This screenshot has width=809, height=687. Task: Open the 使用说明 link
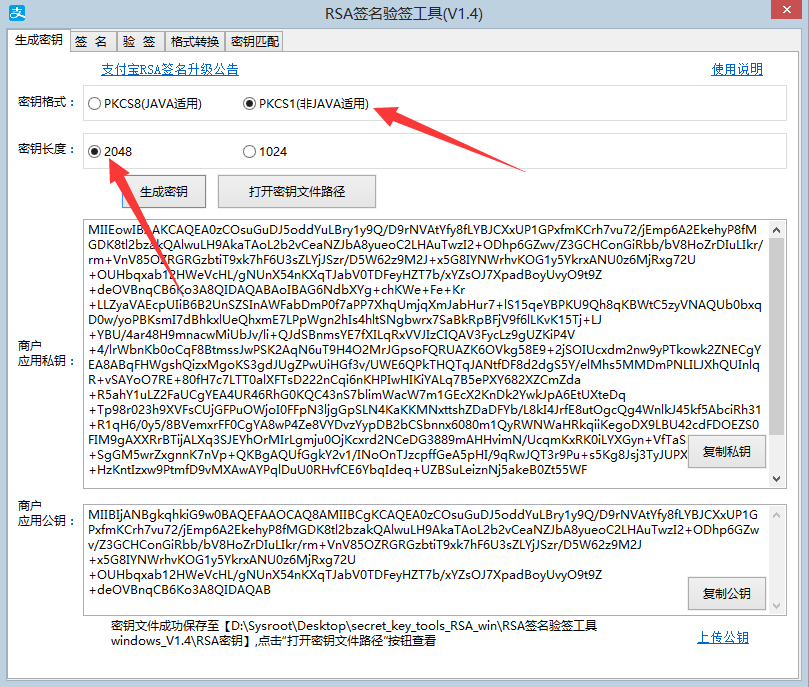point(737,69)
